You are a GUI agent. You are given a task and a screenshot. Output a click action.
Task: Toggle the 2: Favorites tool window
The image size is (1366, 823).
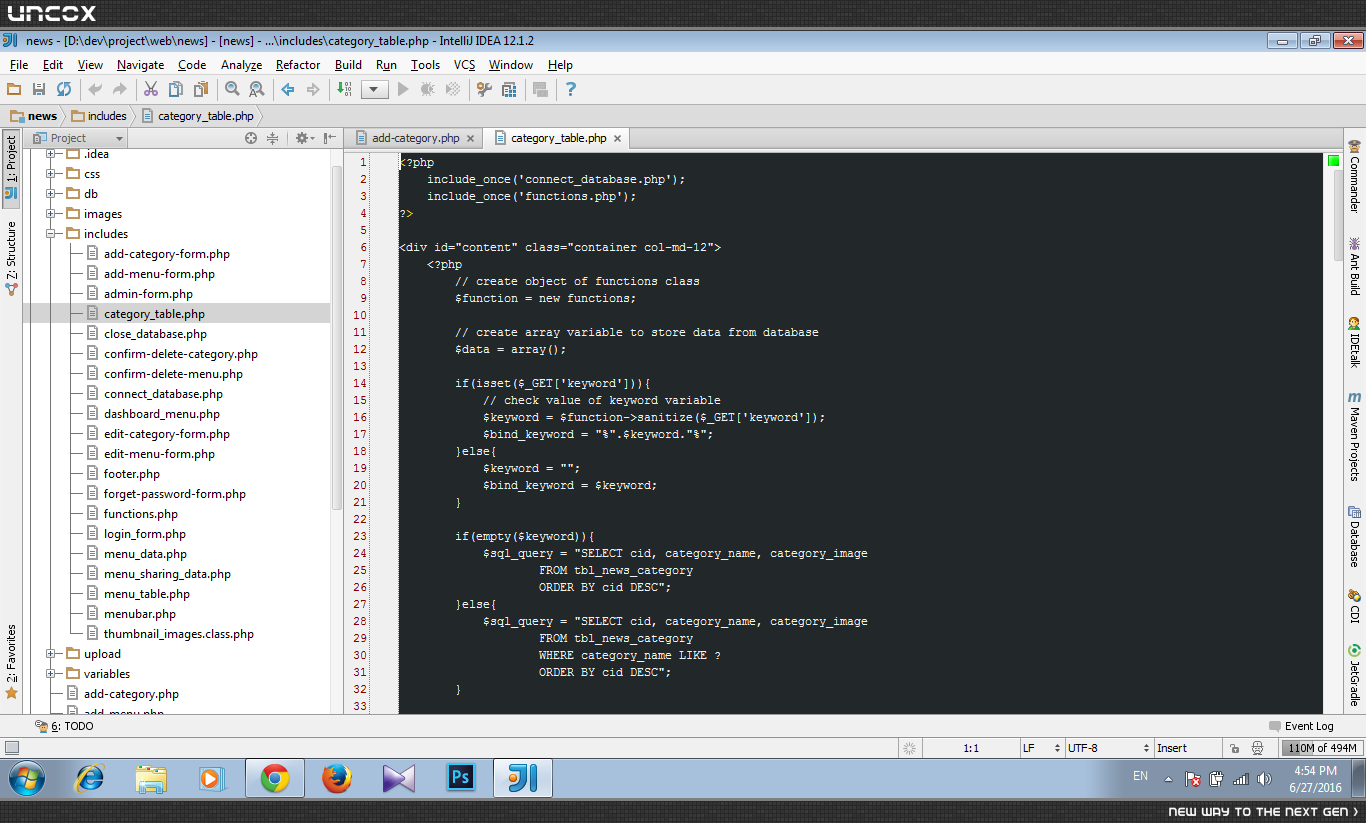11,661
